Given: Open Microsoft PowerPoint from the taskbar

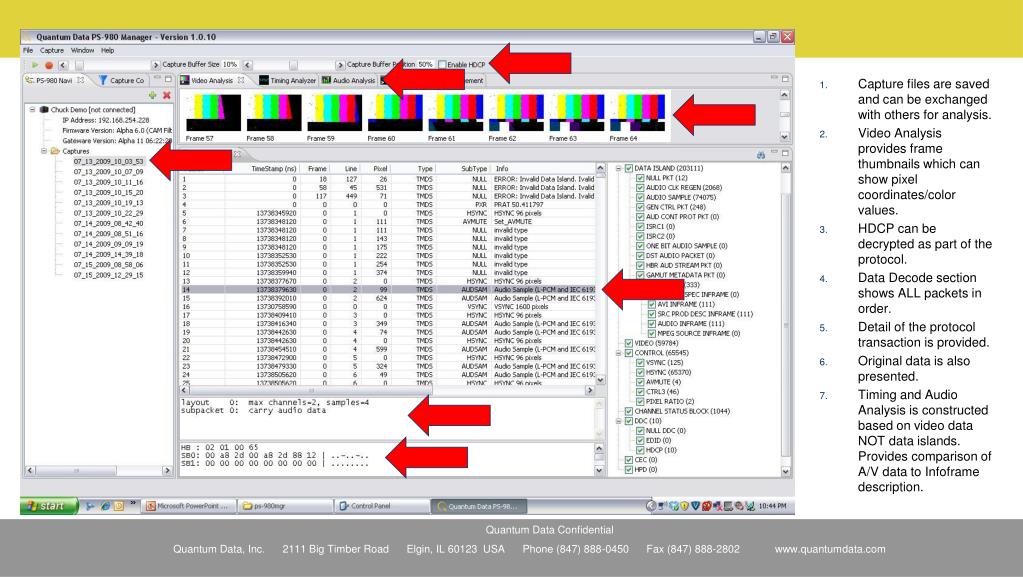Looking at the screenshot, I should [188, 506].
